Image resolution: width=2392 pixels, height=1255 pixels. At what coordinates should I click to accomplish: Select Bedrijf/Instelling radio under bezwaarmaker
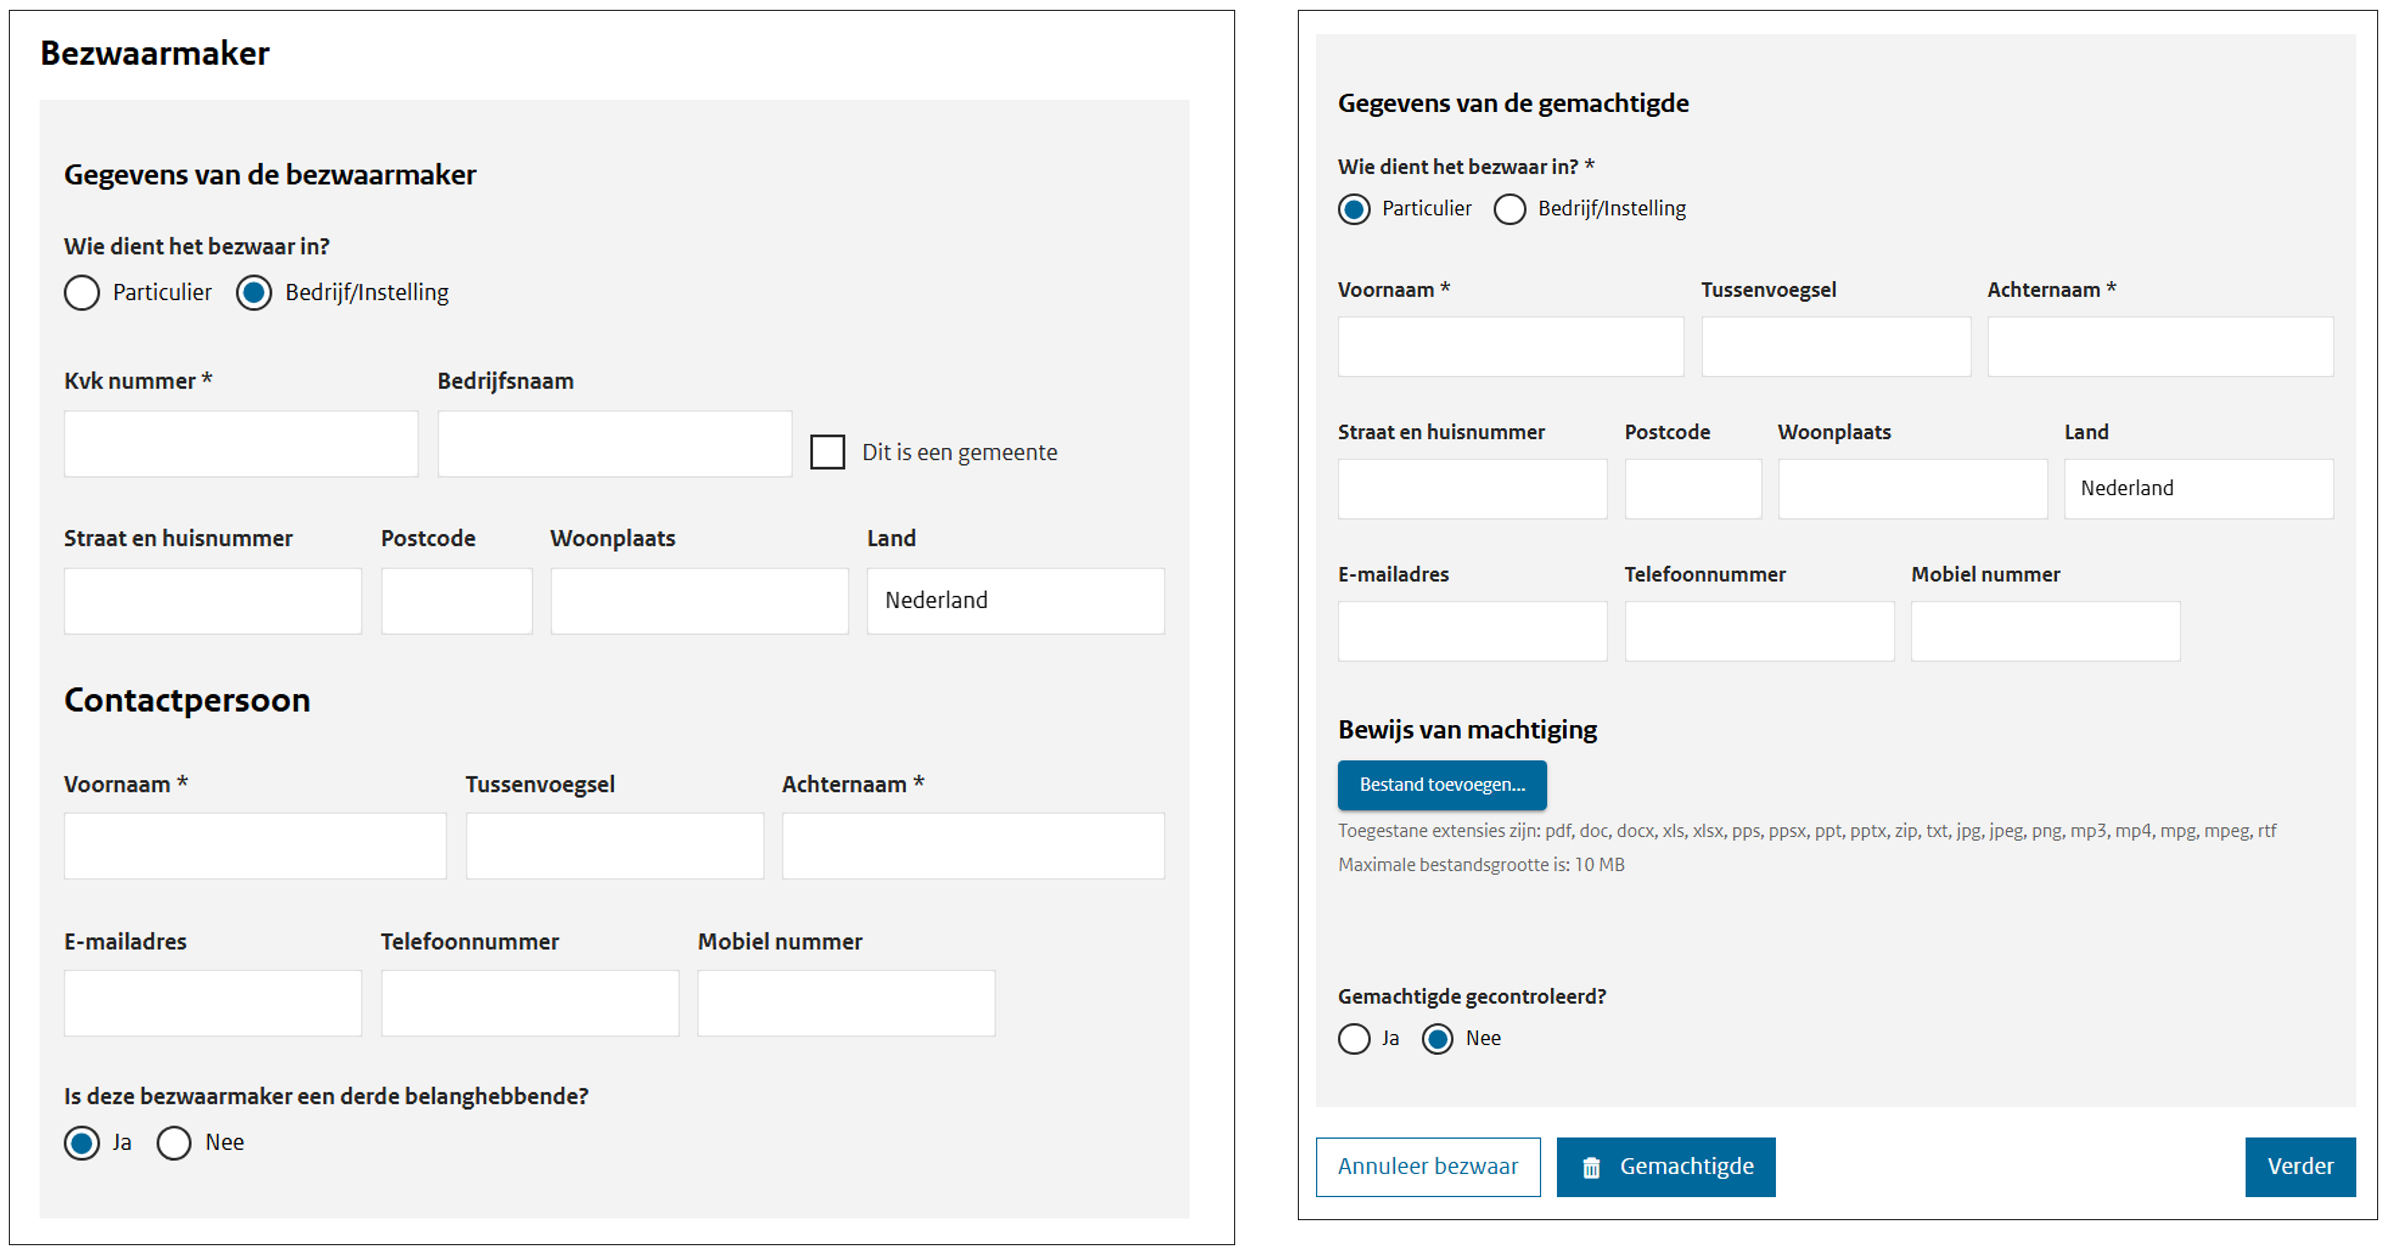click(x=254, y=293)
